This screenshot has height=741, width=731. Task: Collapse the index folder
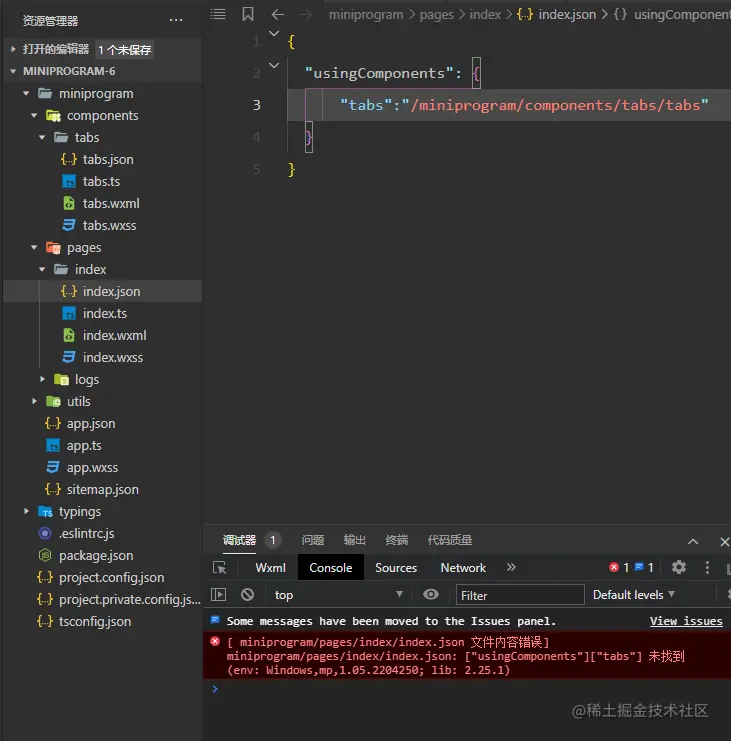(42, 269)
